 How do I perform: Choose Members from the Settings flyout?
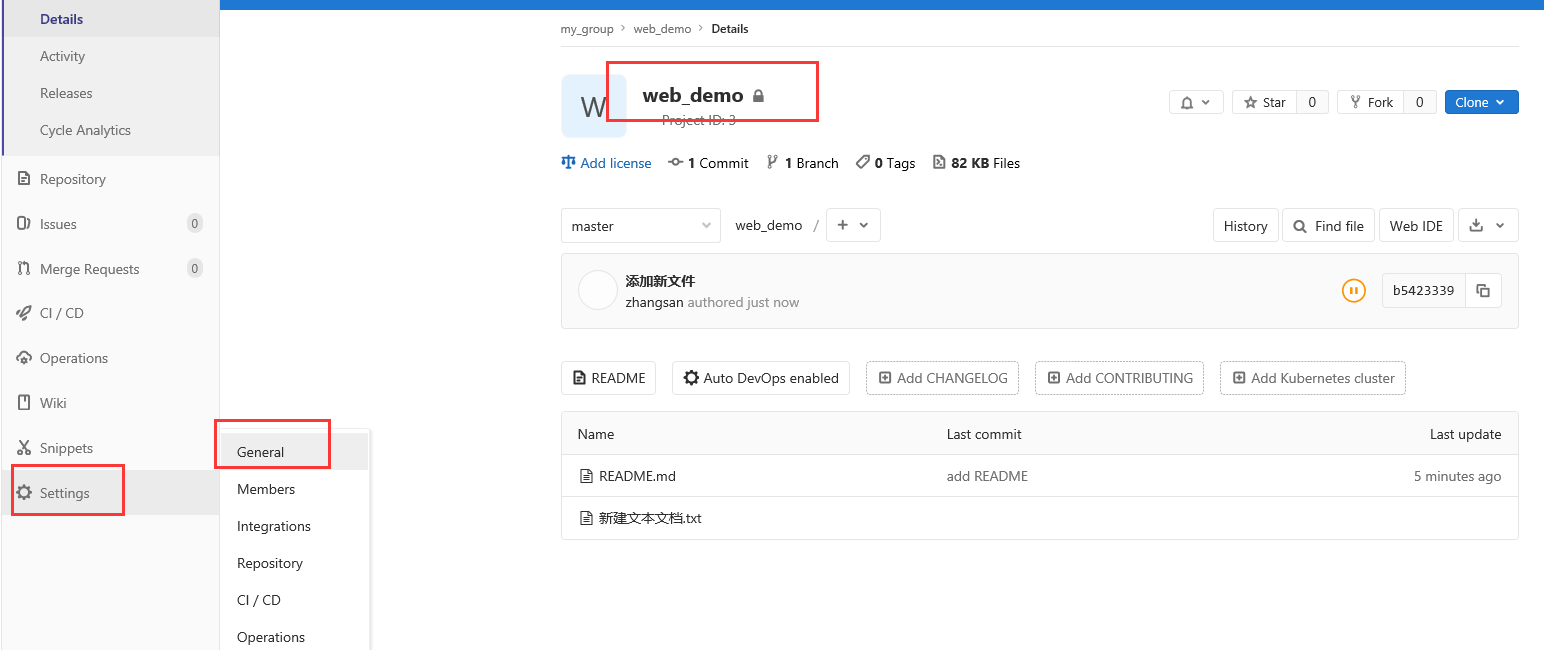pos(294,489)
